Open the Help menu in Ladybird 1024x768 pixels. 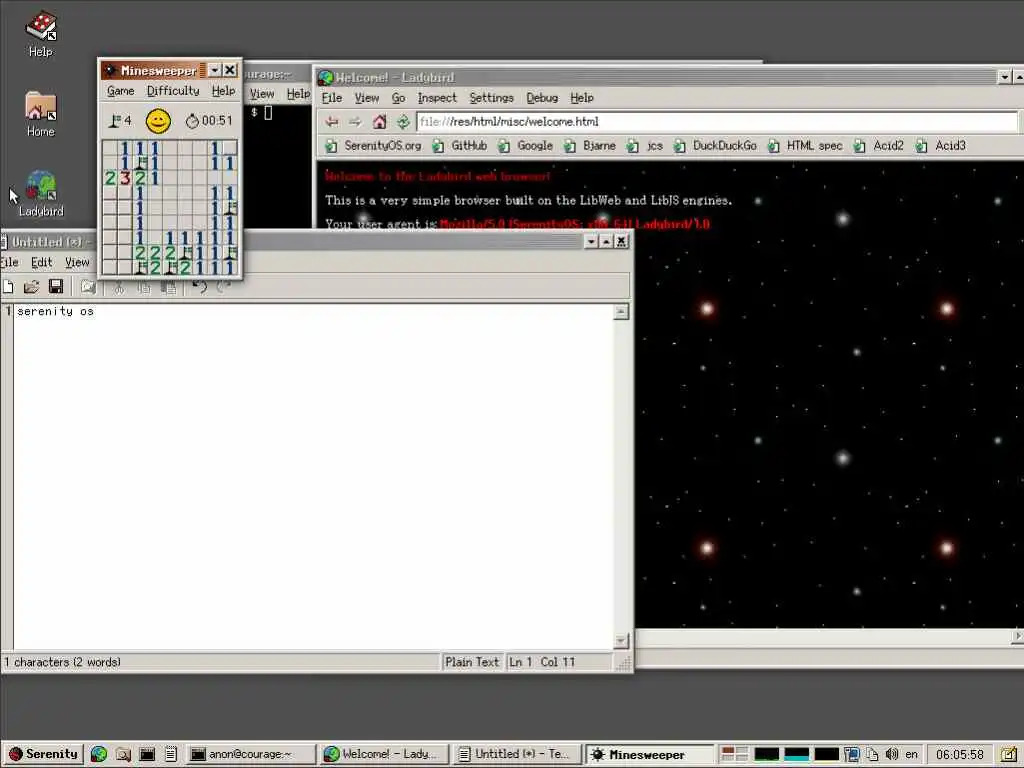click(x=582, y=98)
